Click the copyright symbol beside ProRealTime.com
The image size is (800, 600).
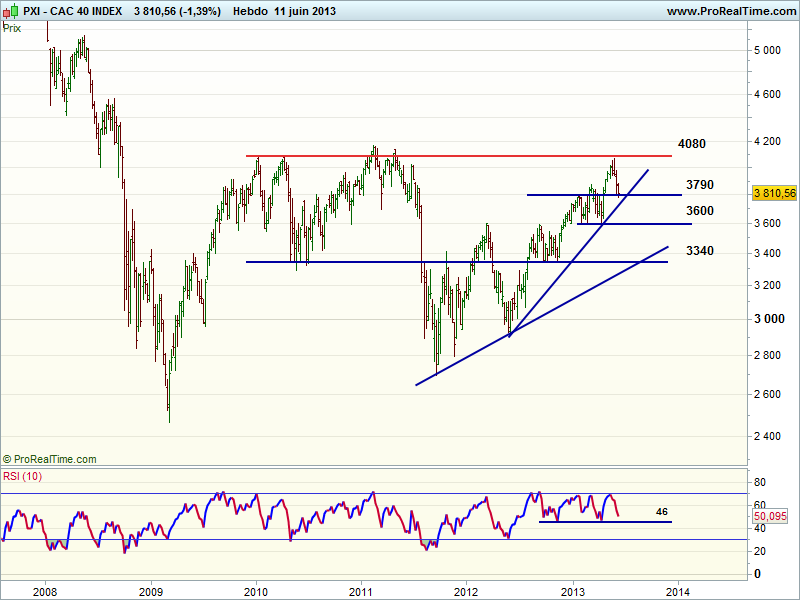click(8, 459)
